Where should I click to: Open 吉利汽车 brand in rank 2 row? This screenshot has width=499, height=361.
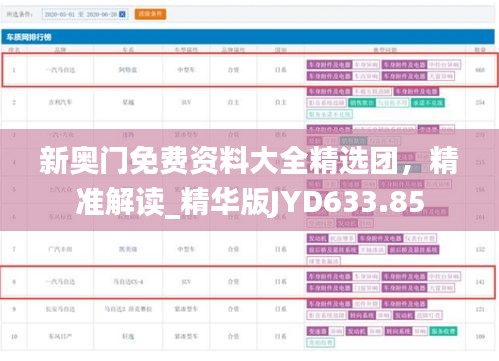click(60, 102)
